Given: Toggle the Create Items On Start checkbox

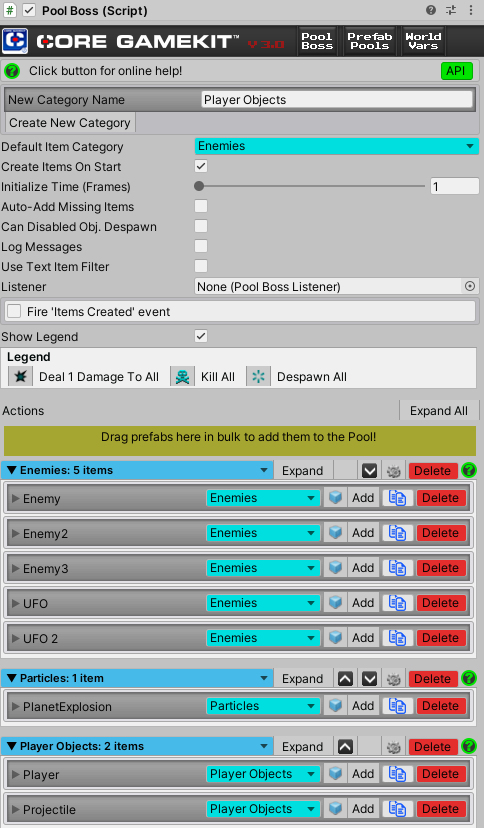Looking at the screenshot, I should point(201,166).
